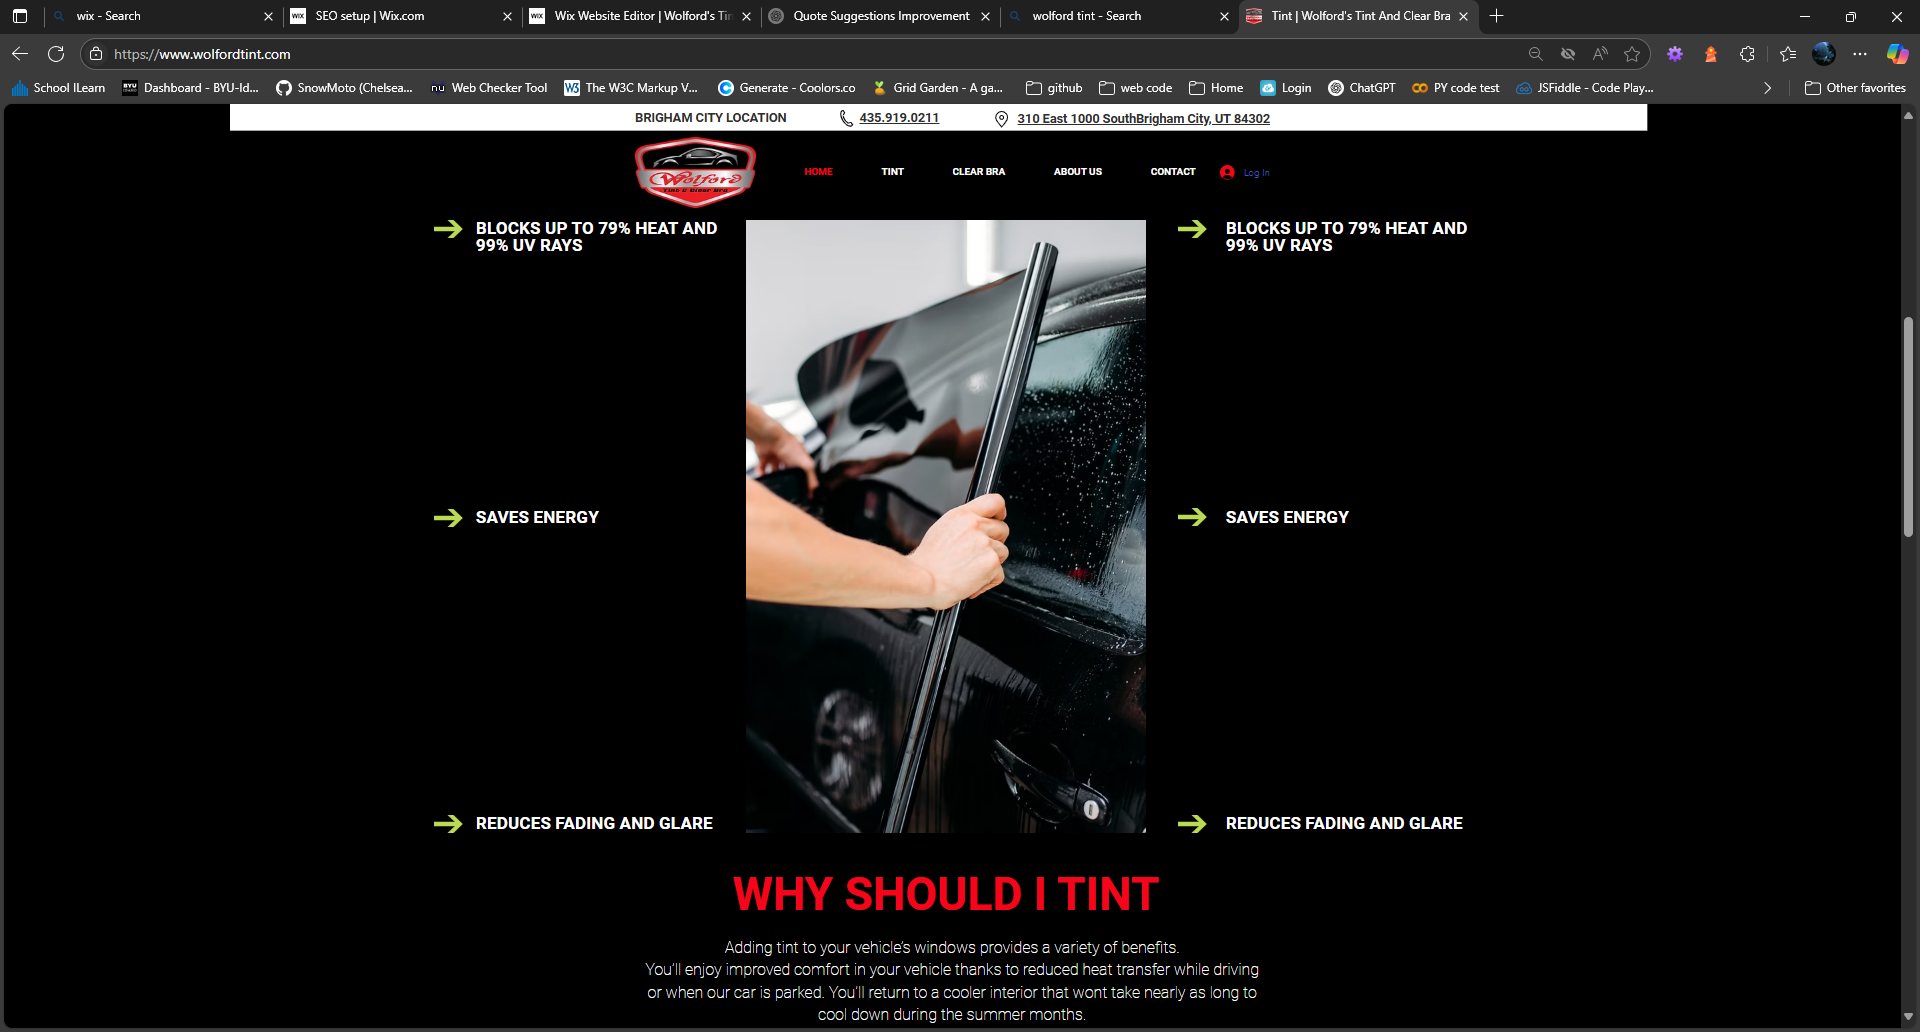Open the CLEAR BRA navigation menu item

pos(978,171)
